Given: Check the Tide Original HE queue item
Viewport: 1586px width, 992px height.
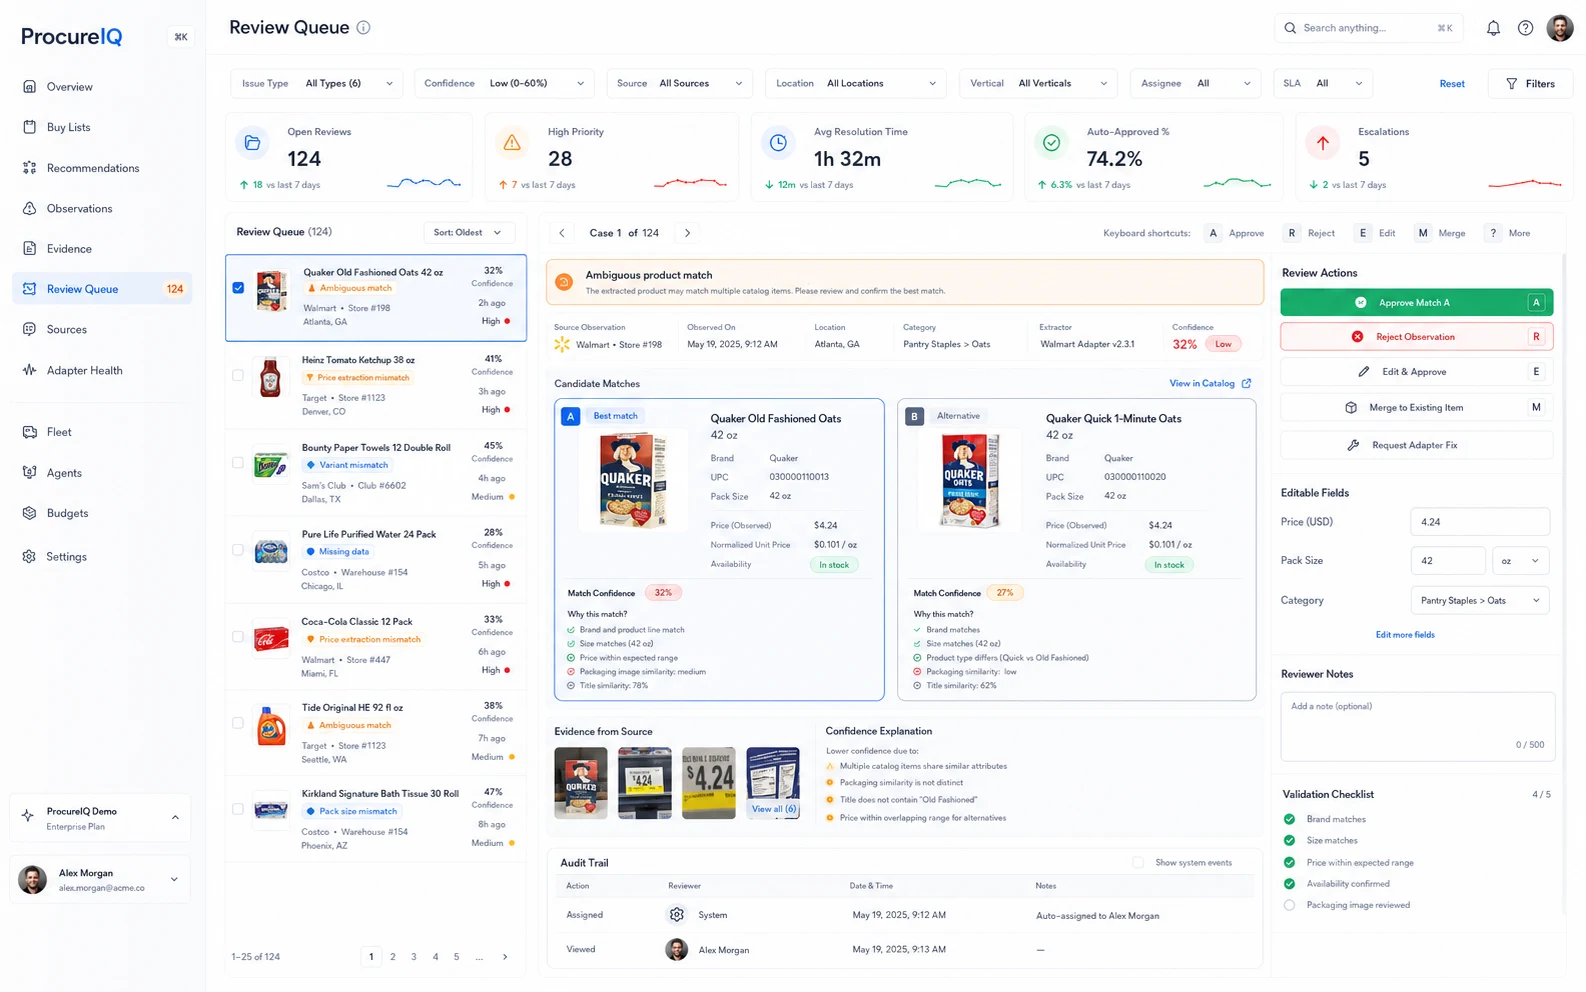Looking at the screenshot, I should click(238, 723).
